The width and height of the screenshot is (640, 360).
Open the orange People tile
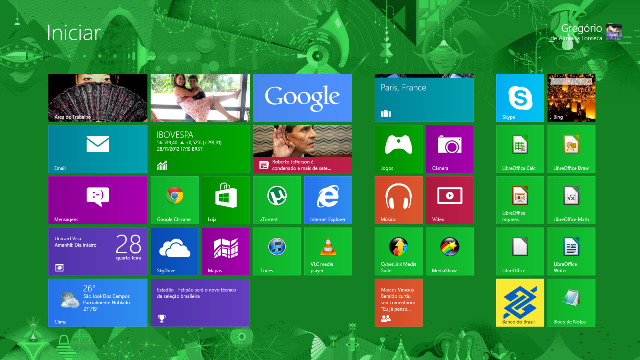[399, 303]
